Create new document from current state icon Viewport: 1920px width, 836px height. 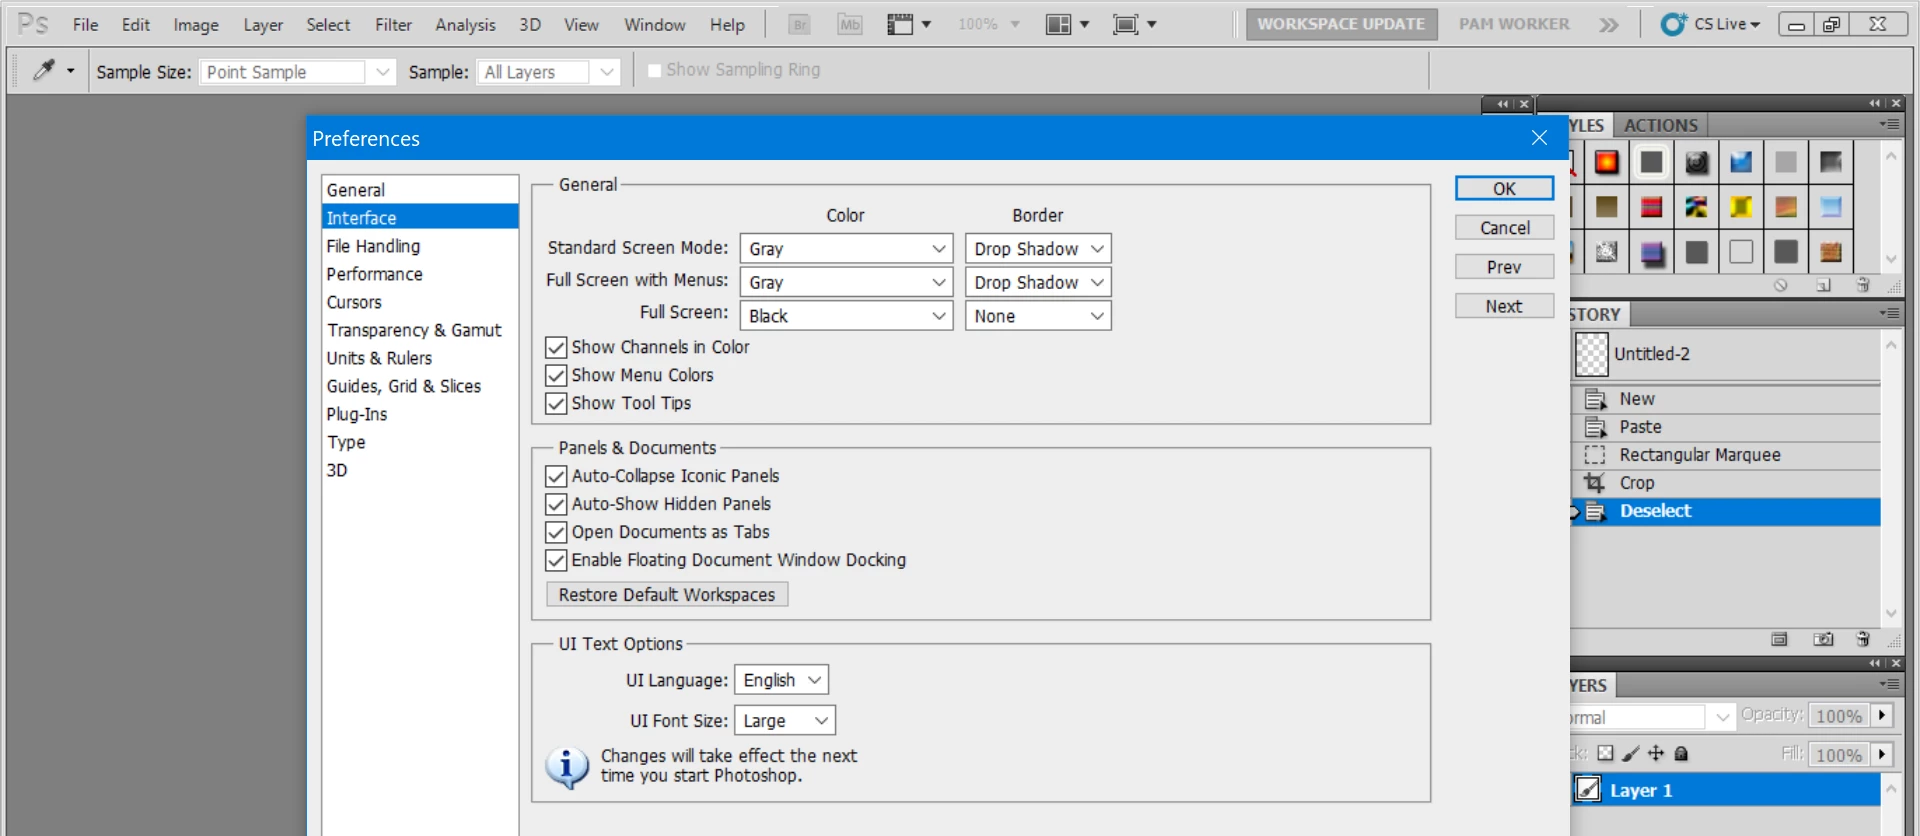click(1779, 640)
